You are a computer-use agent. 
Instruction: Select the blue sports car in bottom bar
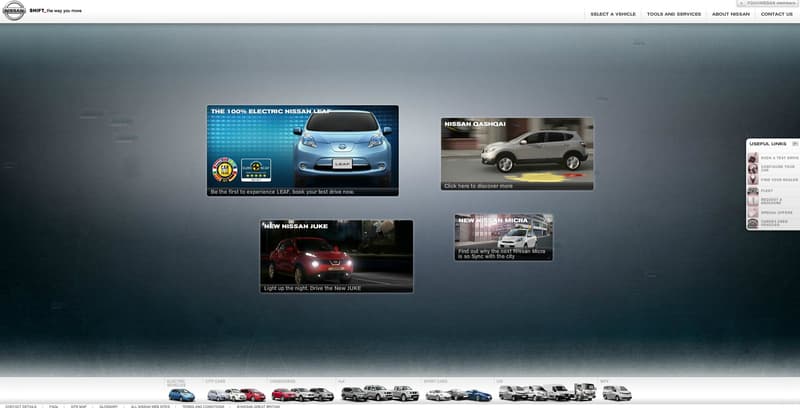[479, 395]
